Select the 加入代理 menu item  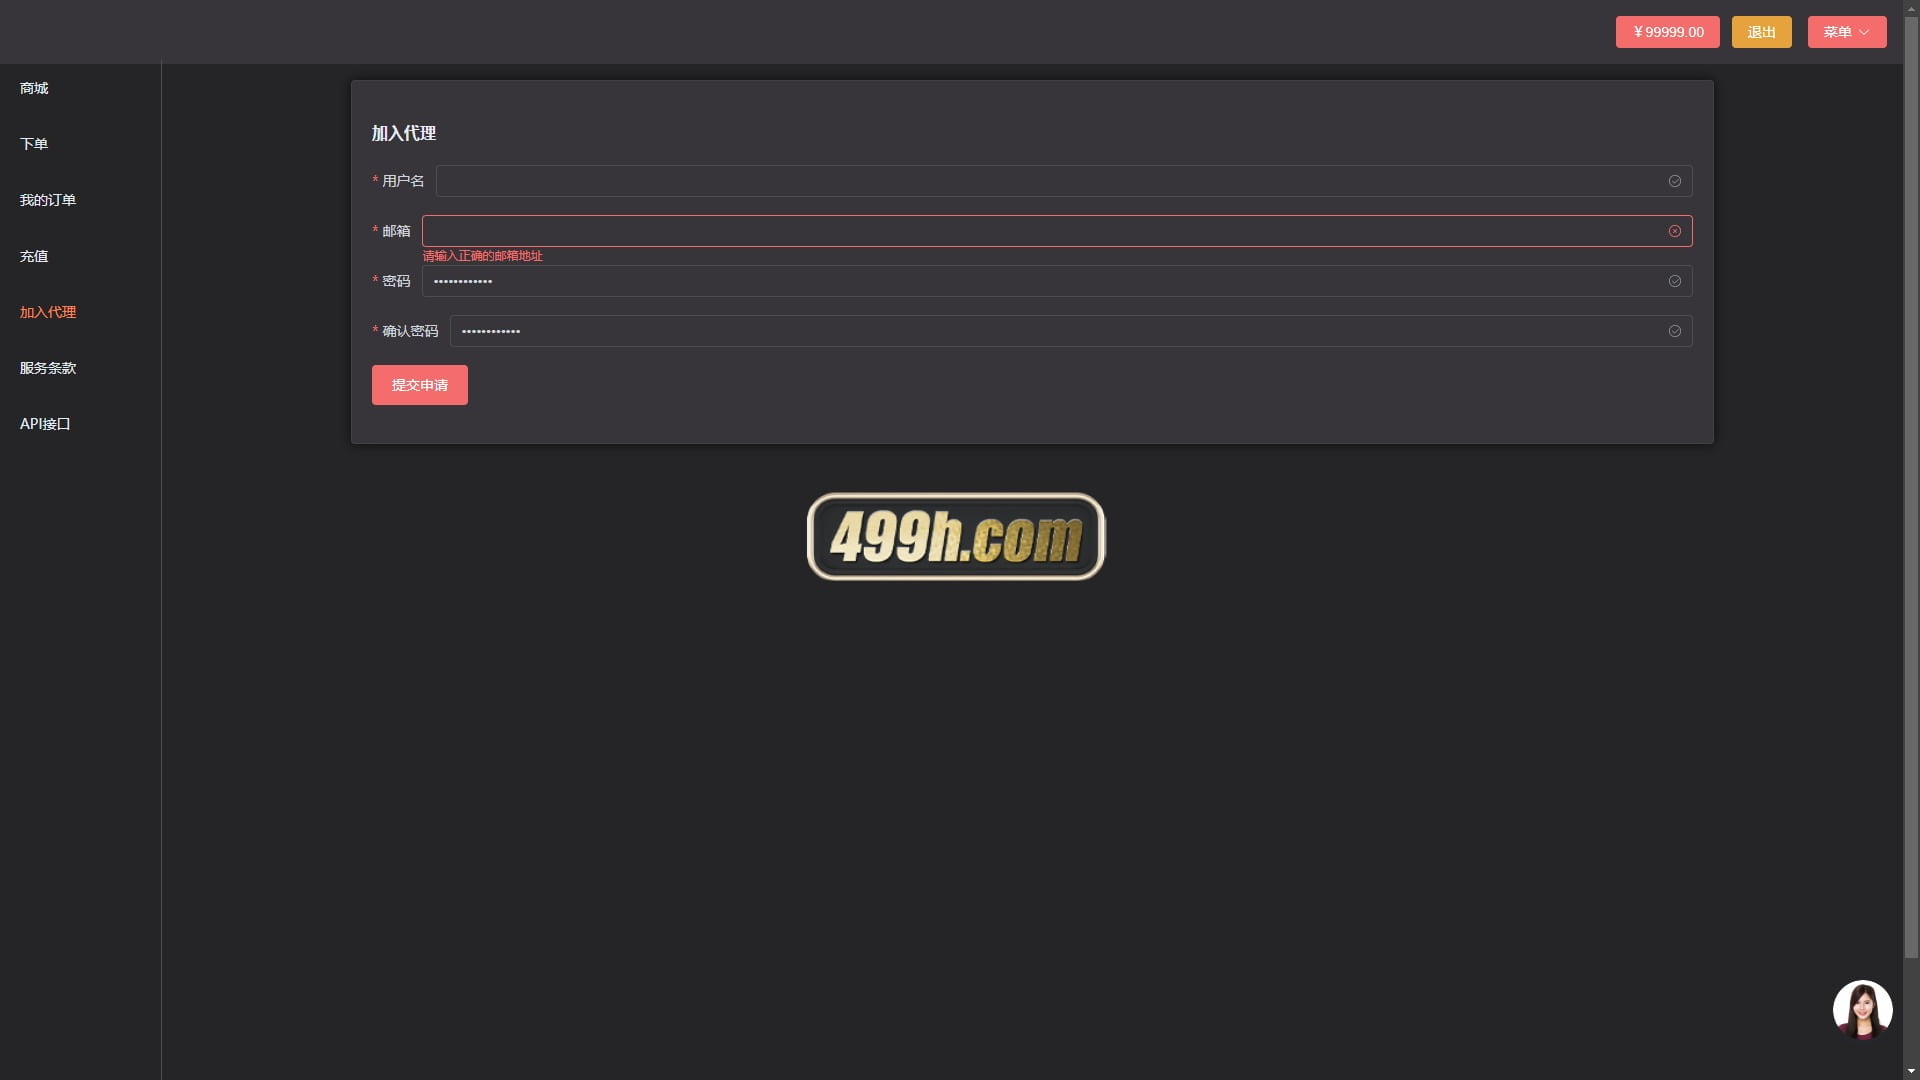[47, 311]
